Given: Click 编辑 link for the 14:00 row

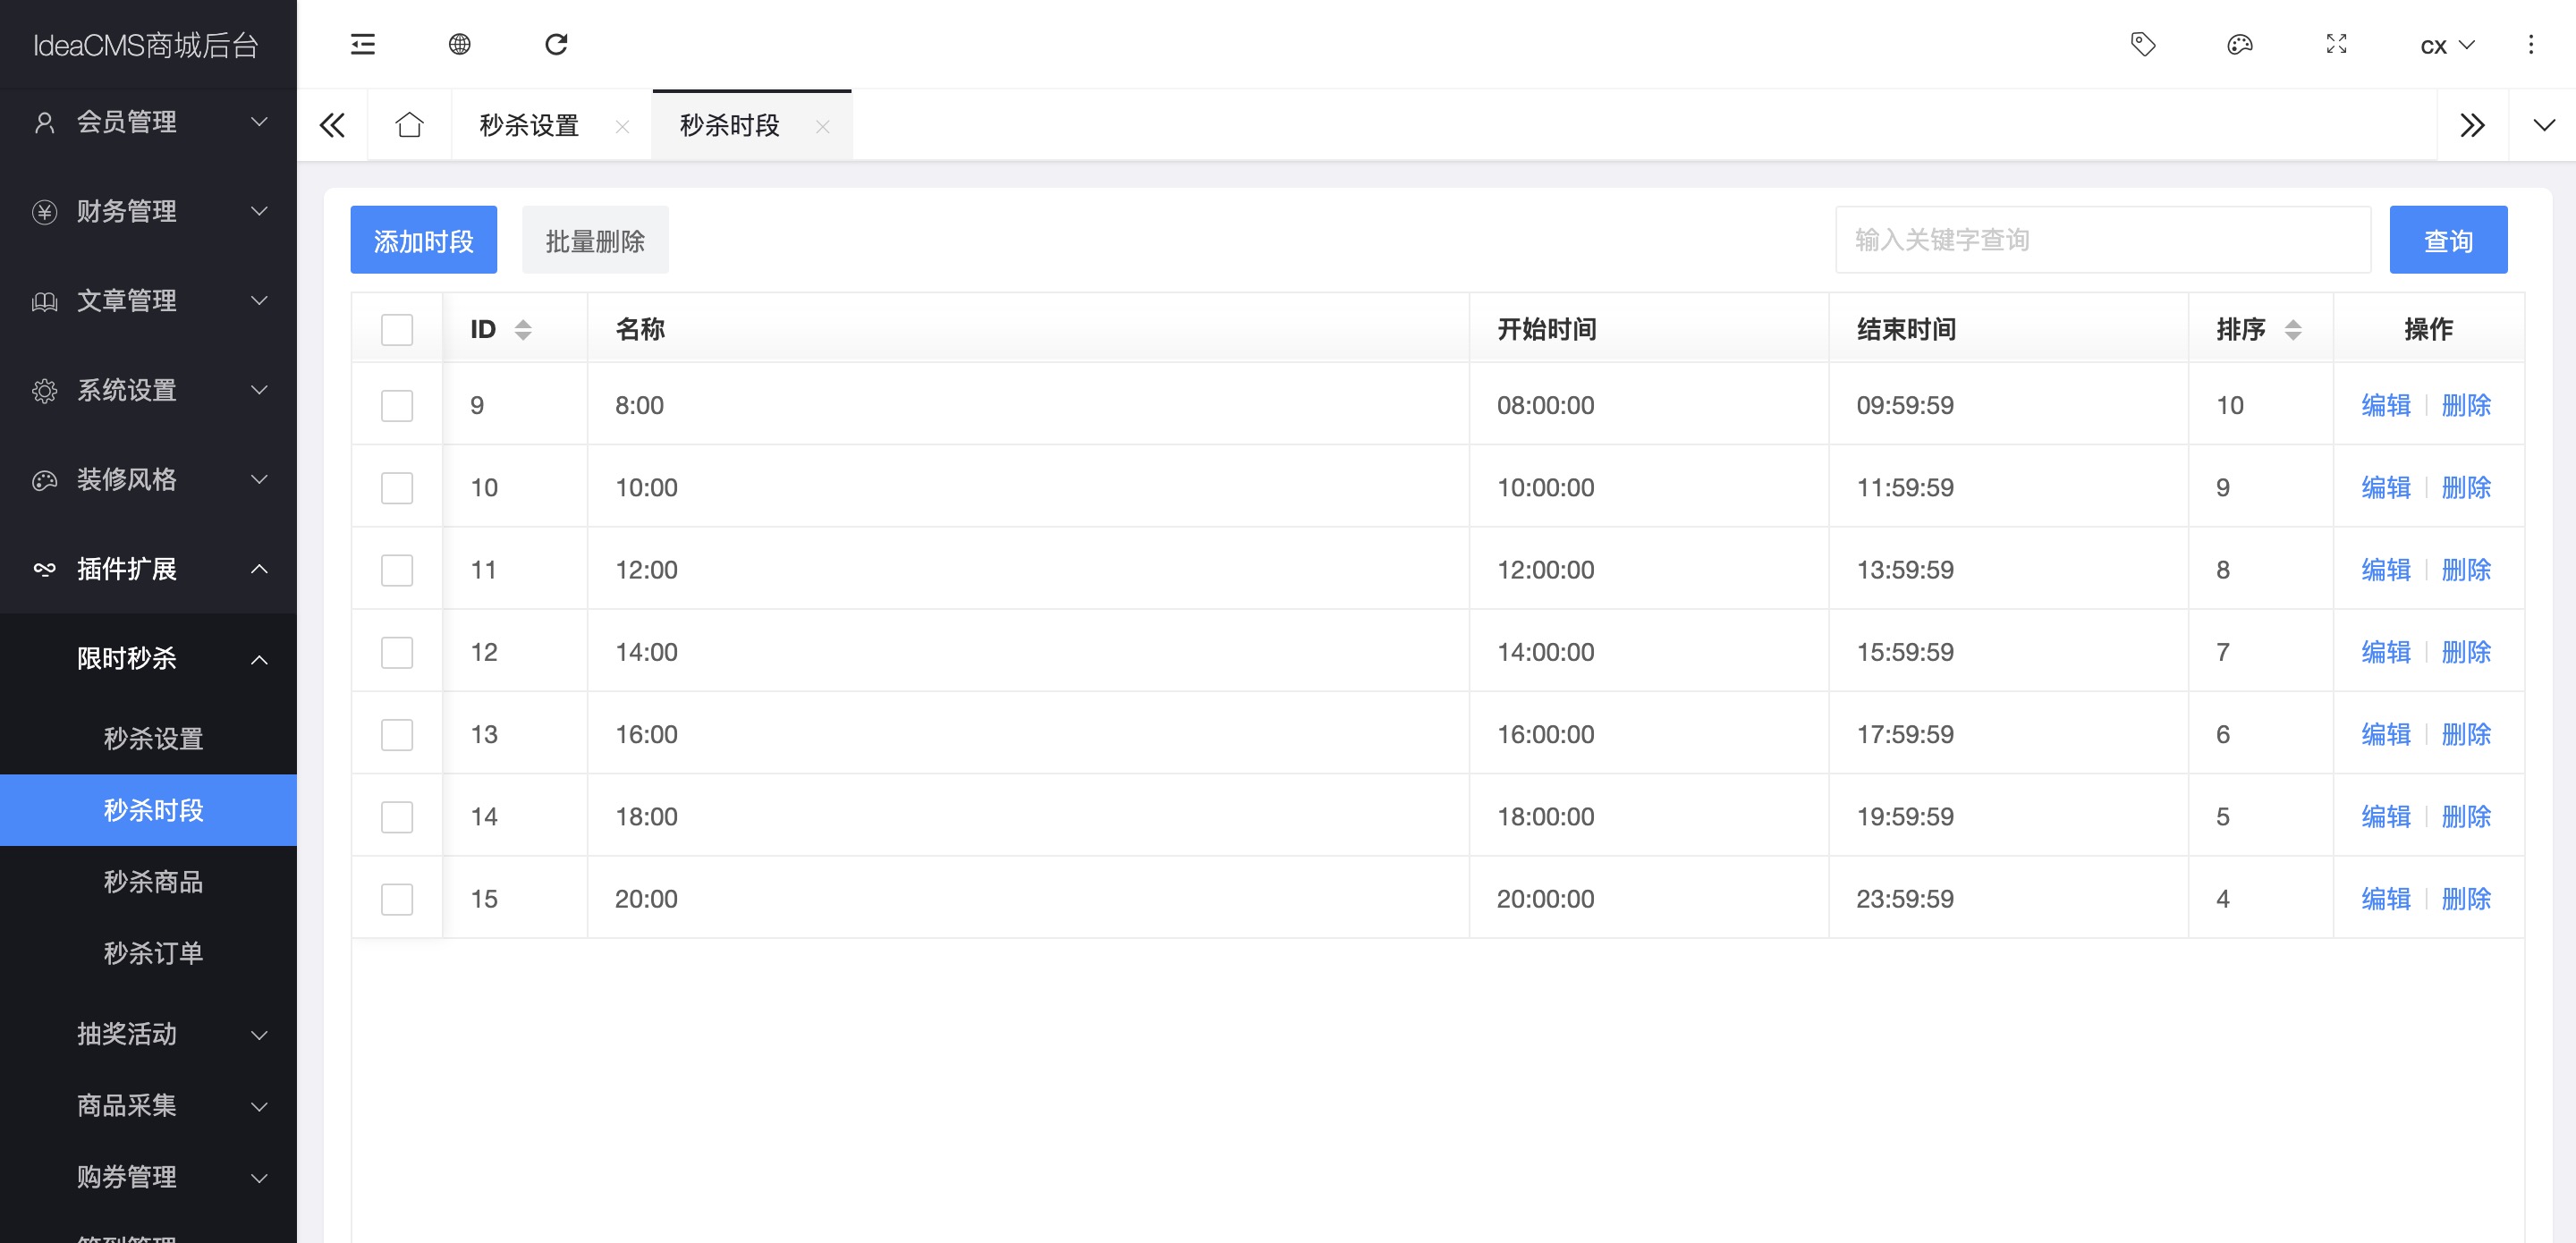Looking at the screenshot, I should tap(2385, 652).
